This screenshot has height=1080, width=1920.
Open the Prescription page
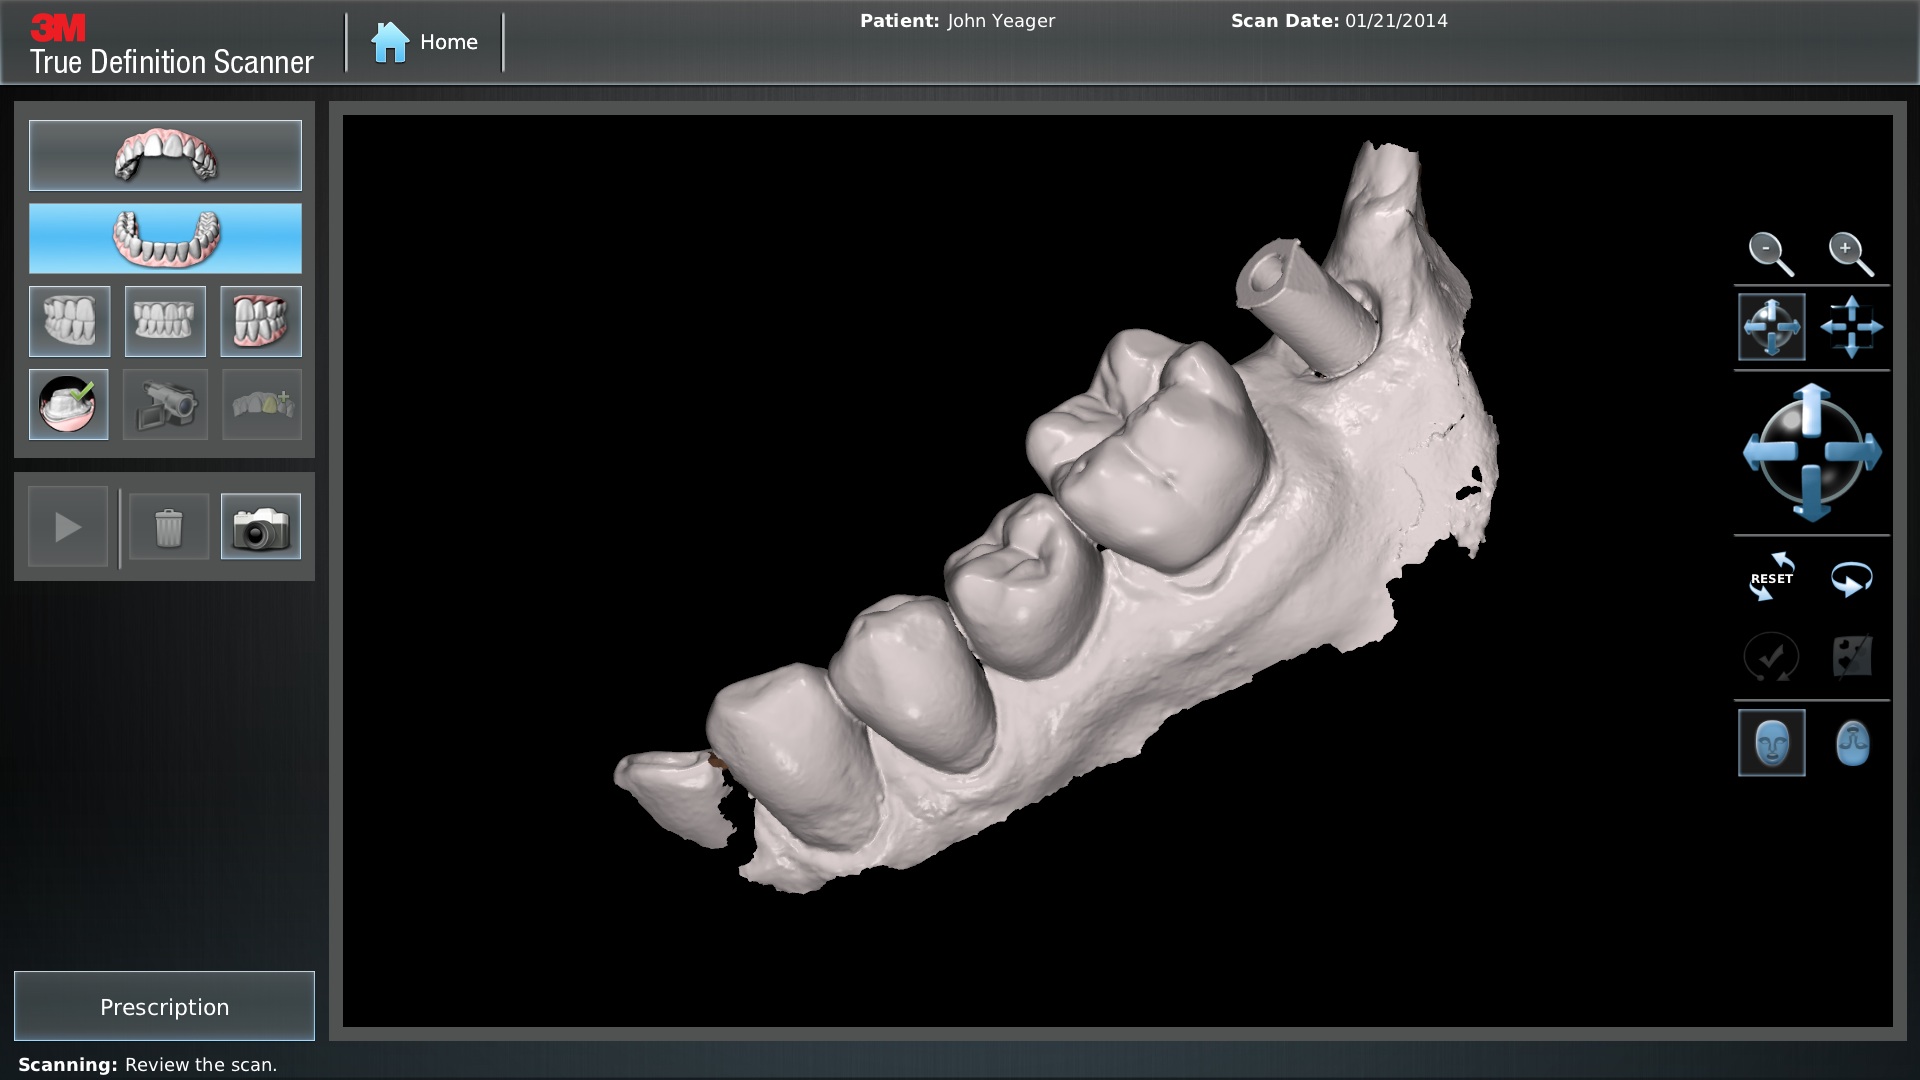(x=164, y=1006)
